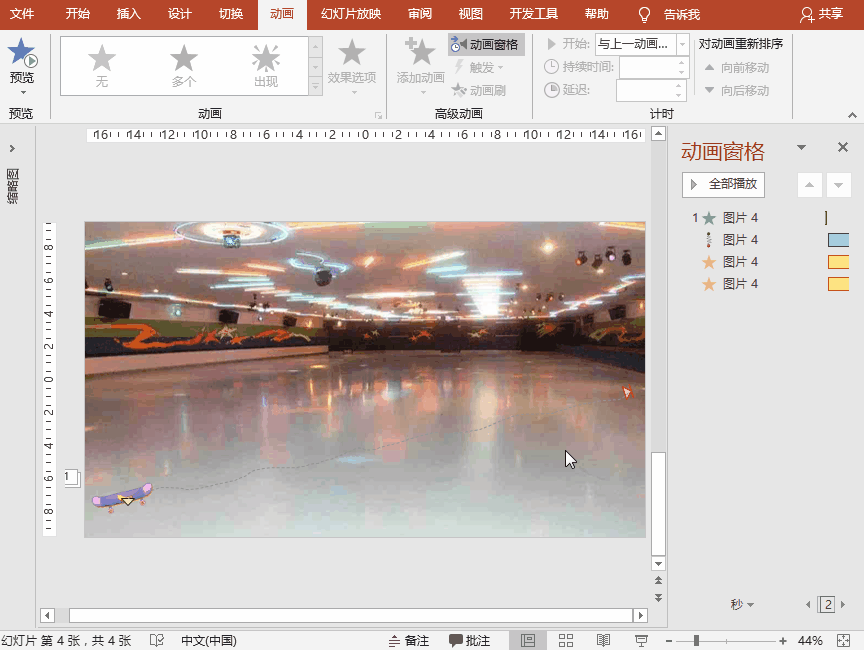
Task: Click the Share person icon
Action: coord(807,14)
